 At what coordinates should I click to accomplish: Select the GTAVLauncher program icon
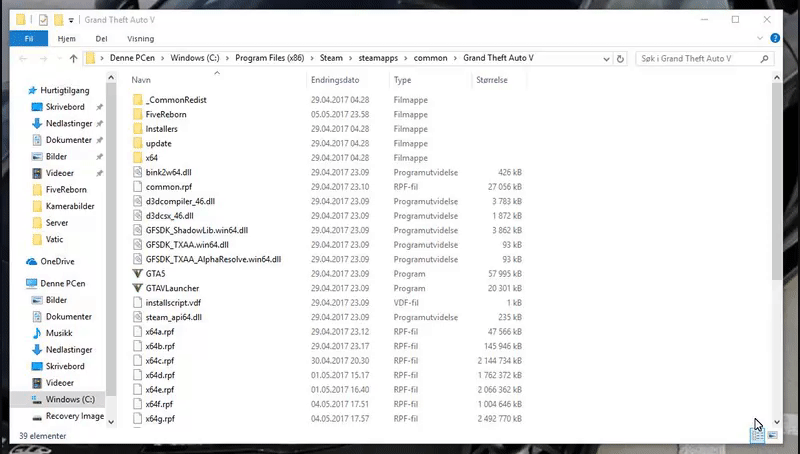[137, 288]
